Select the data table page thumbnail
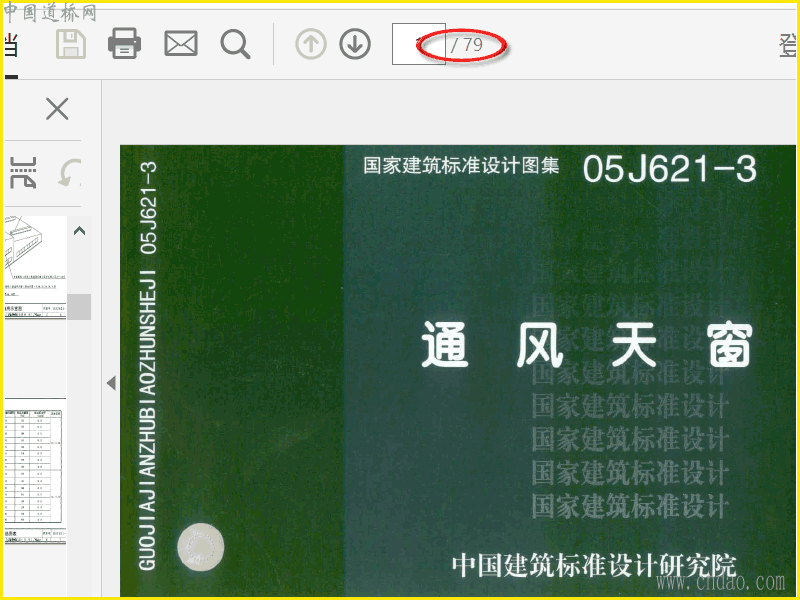Screen dimensions: 800x600 tap(35, 472)
